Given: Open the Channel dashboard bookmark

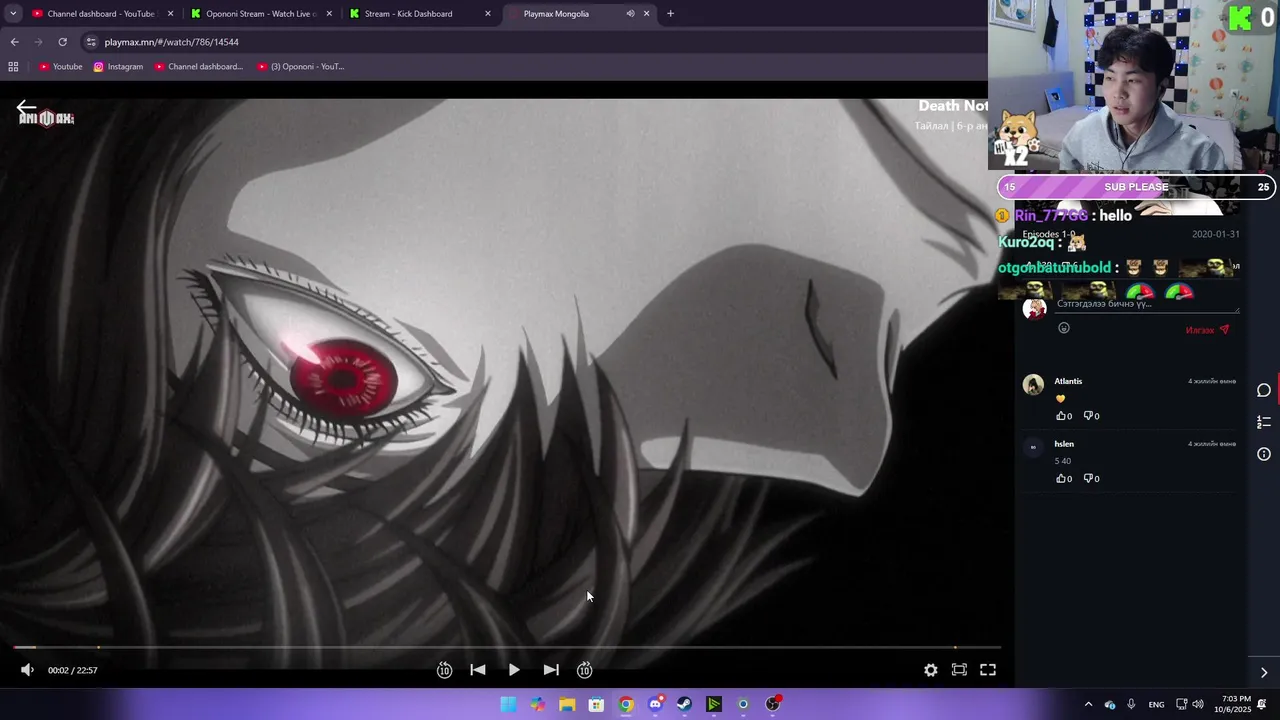Looking at the screenshot, I should 199,67.
